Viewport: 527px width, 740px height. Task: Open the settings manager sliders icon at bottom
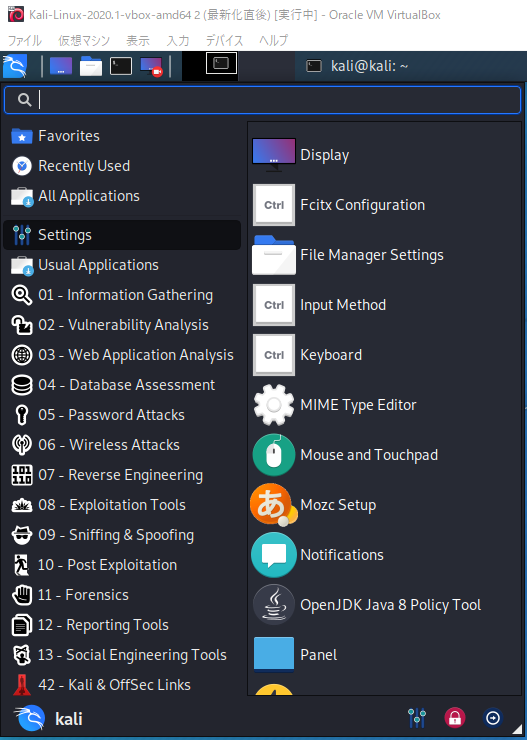click(x=417, y=718)
